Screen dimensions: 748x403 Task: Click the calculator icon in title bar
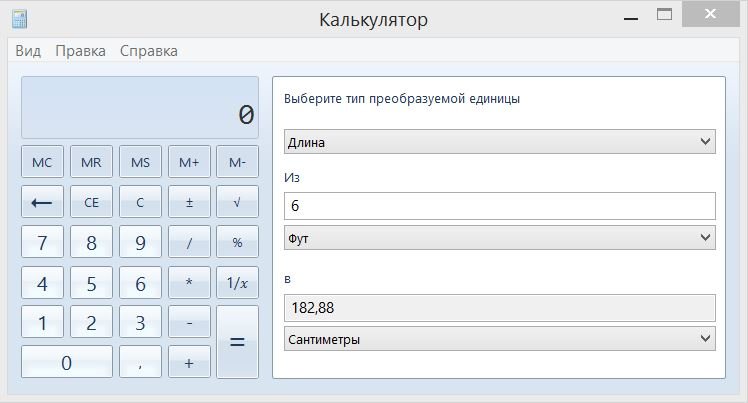pyautogui.click(x=20, y=19)
